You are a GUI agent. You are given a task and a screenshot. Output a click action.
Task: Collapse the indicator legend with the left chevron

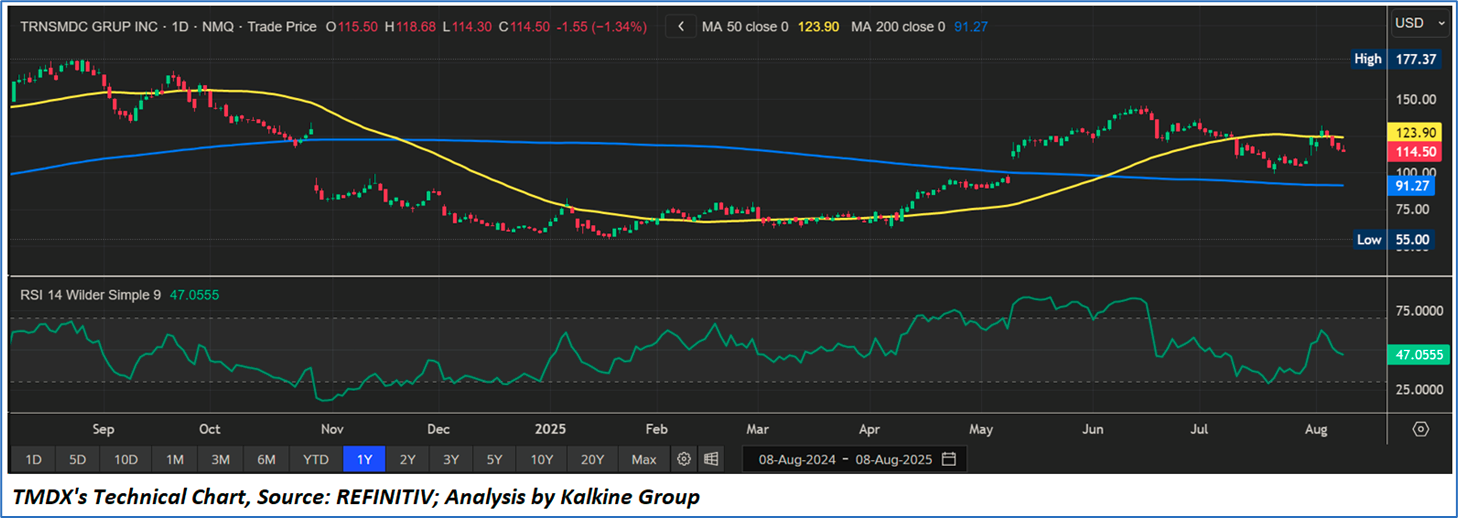681,27
